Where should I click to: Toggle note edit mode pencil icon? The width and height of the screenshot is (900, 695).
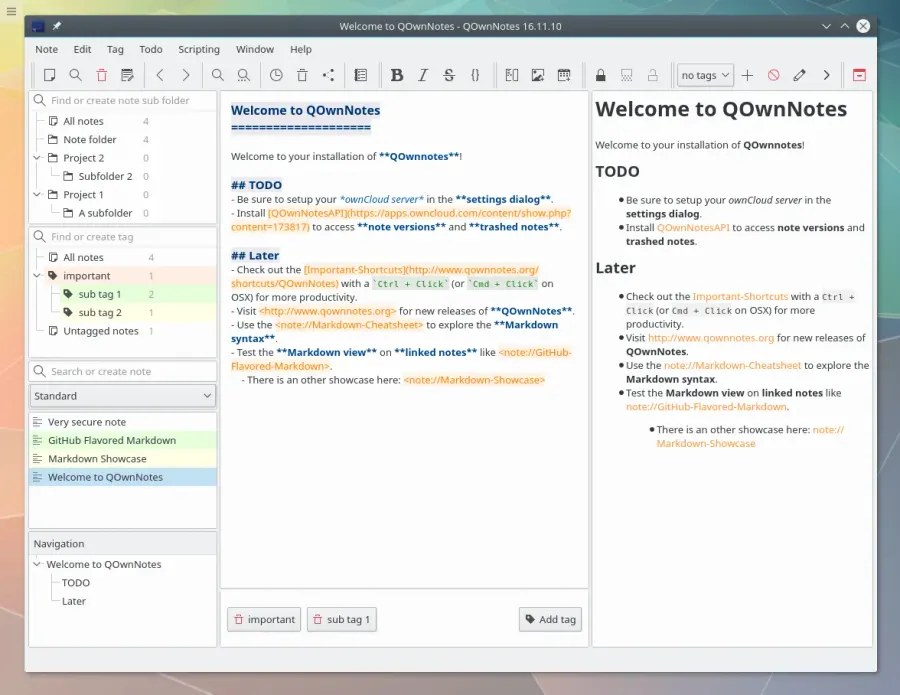tap(800, 75)
